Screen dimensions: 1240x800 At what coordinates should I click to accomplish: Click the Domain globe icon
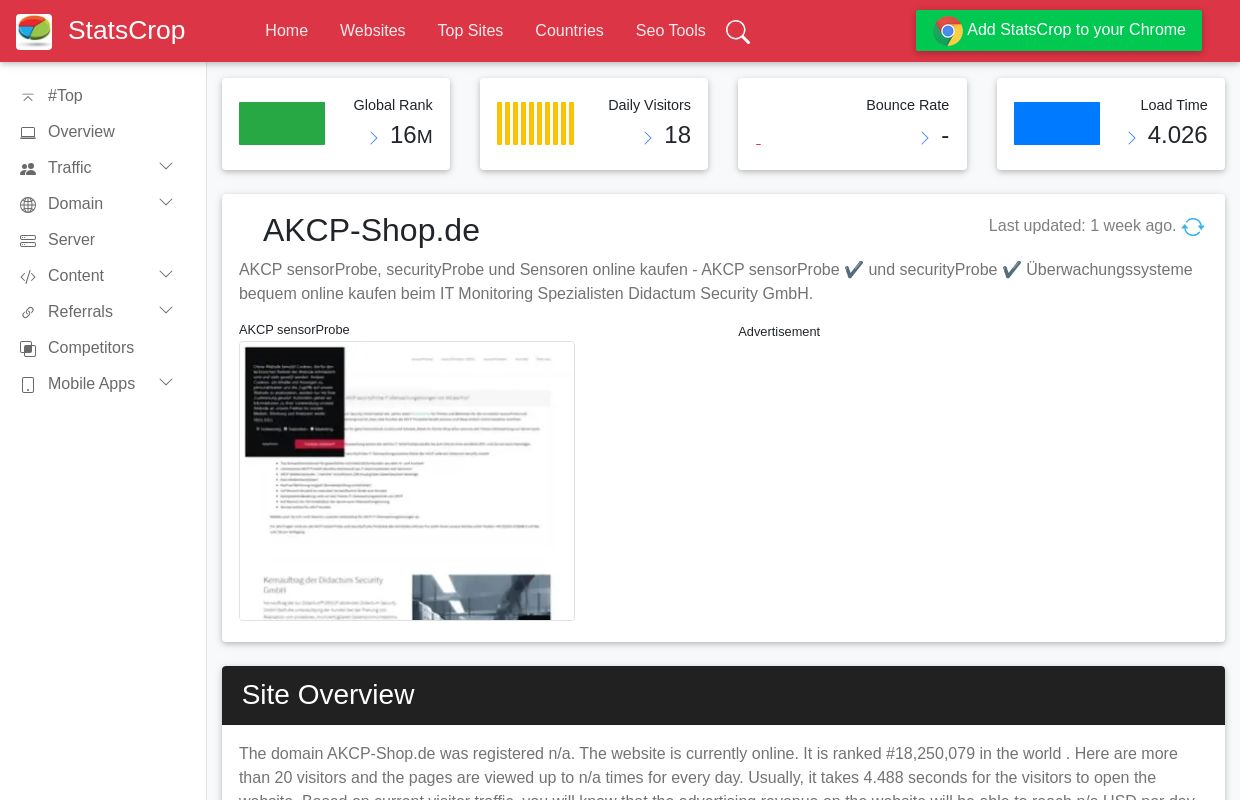click(28, 204)
